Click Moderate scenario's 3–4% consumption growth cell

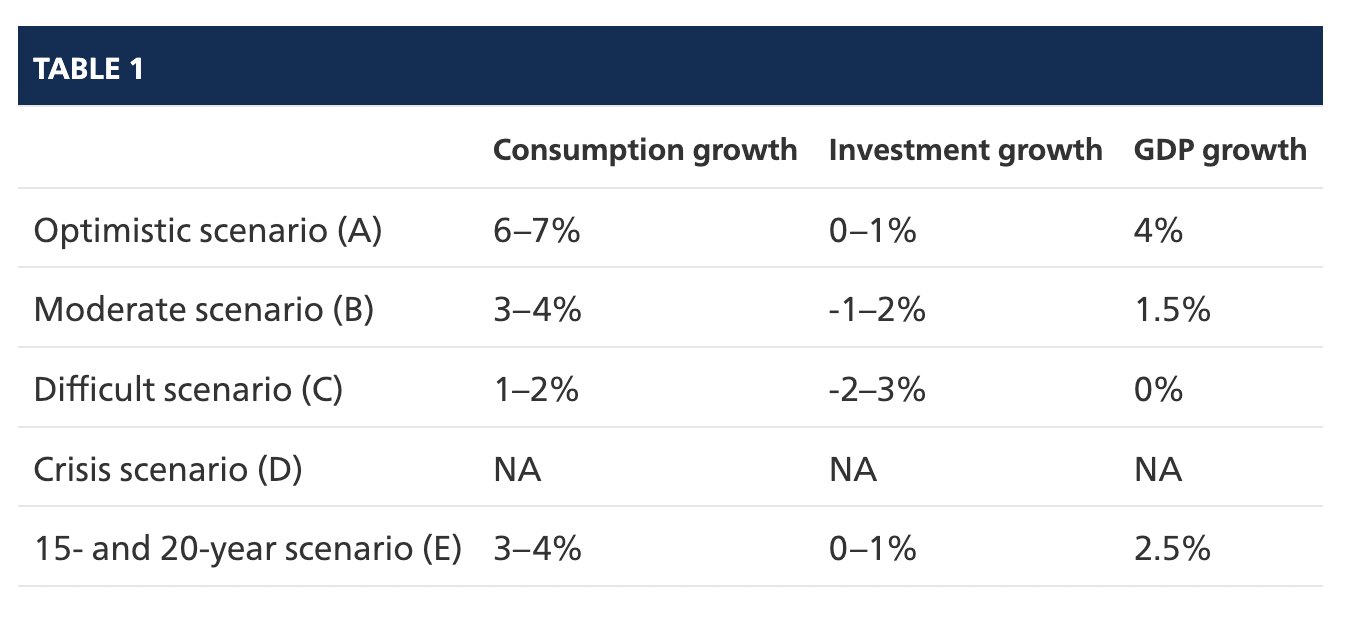click(537, 310)
